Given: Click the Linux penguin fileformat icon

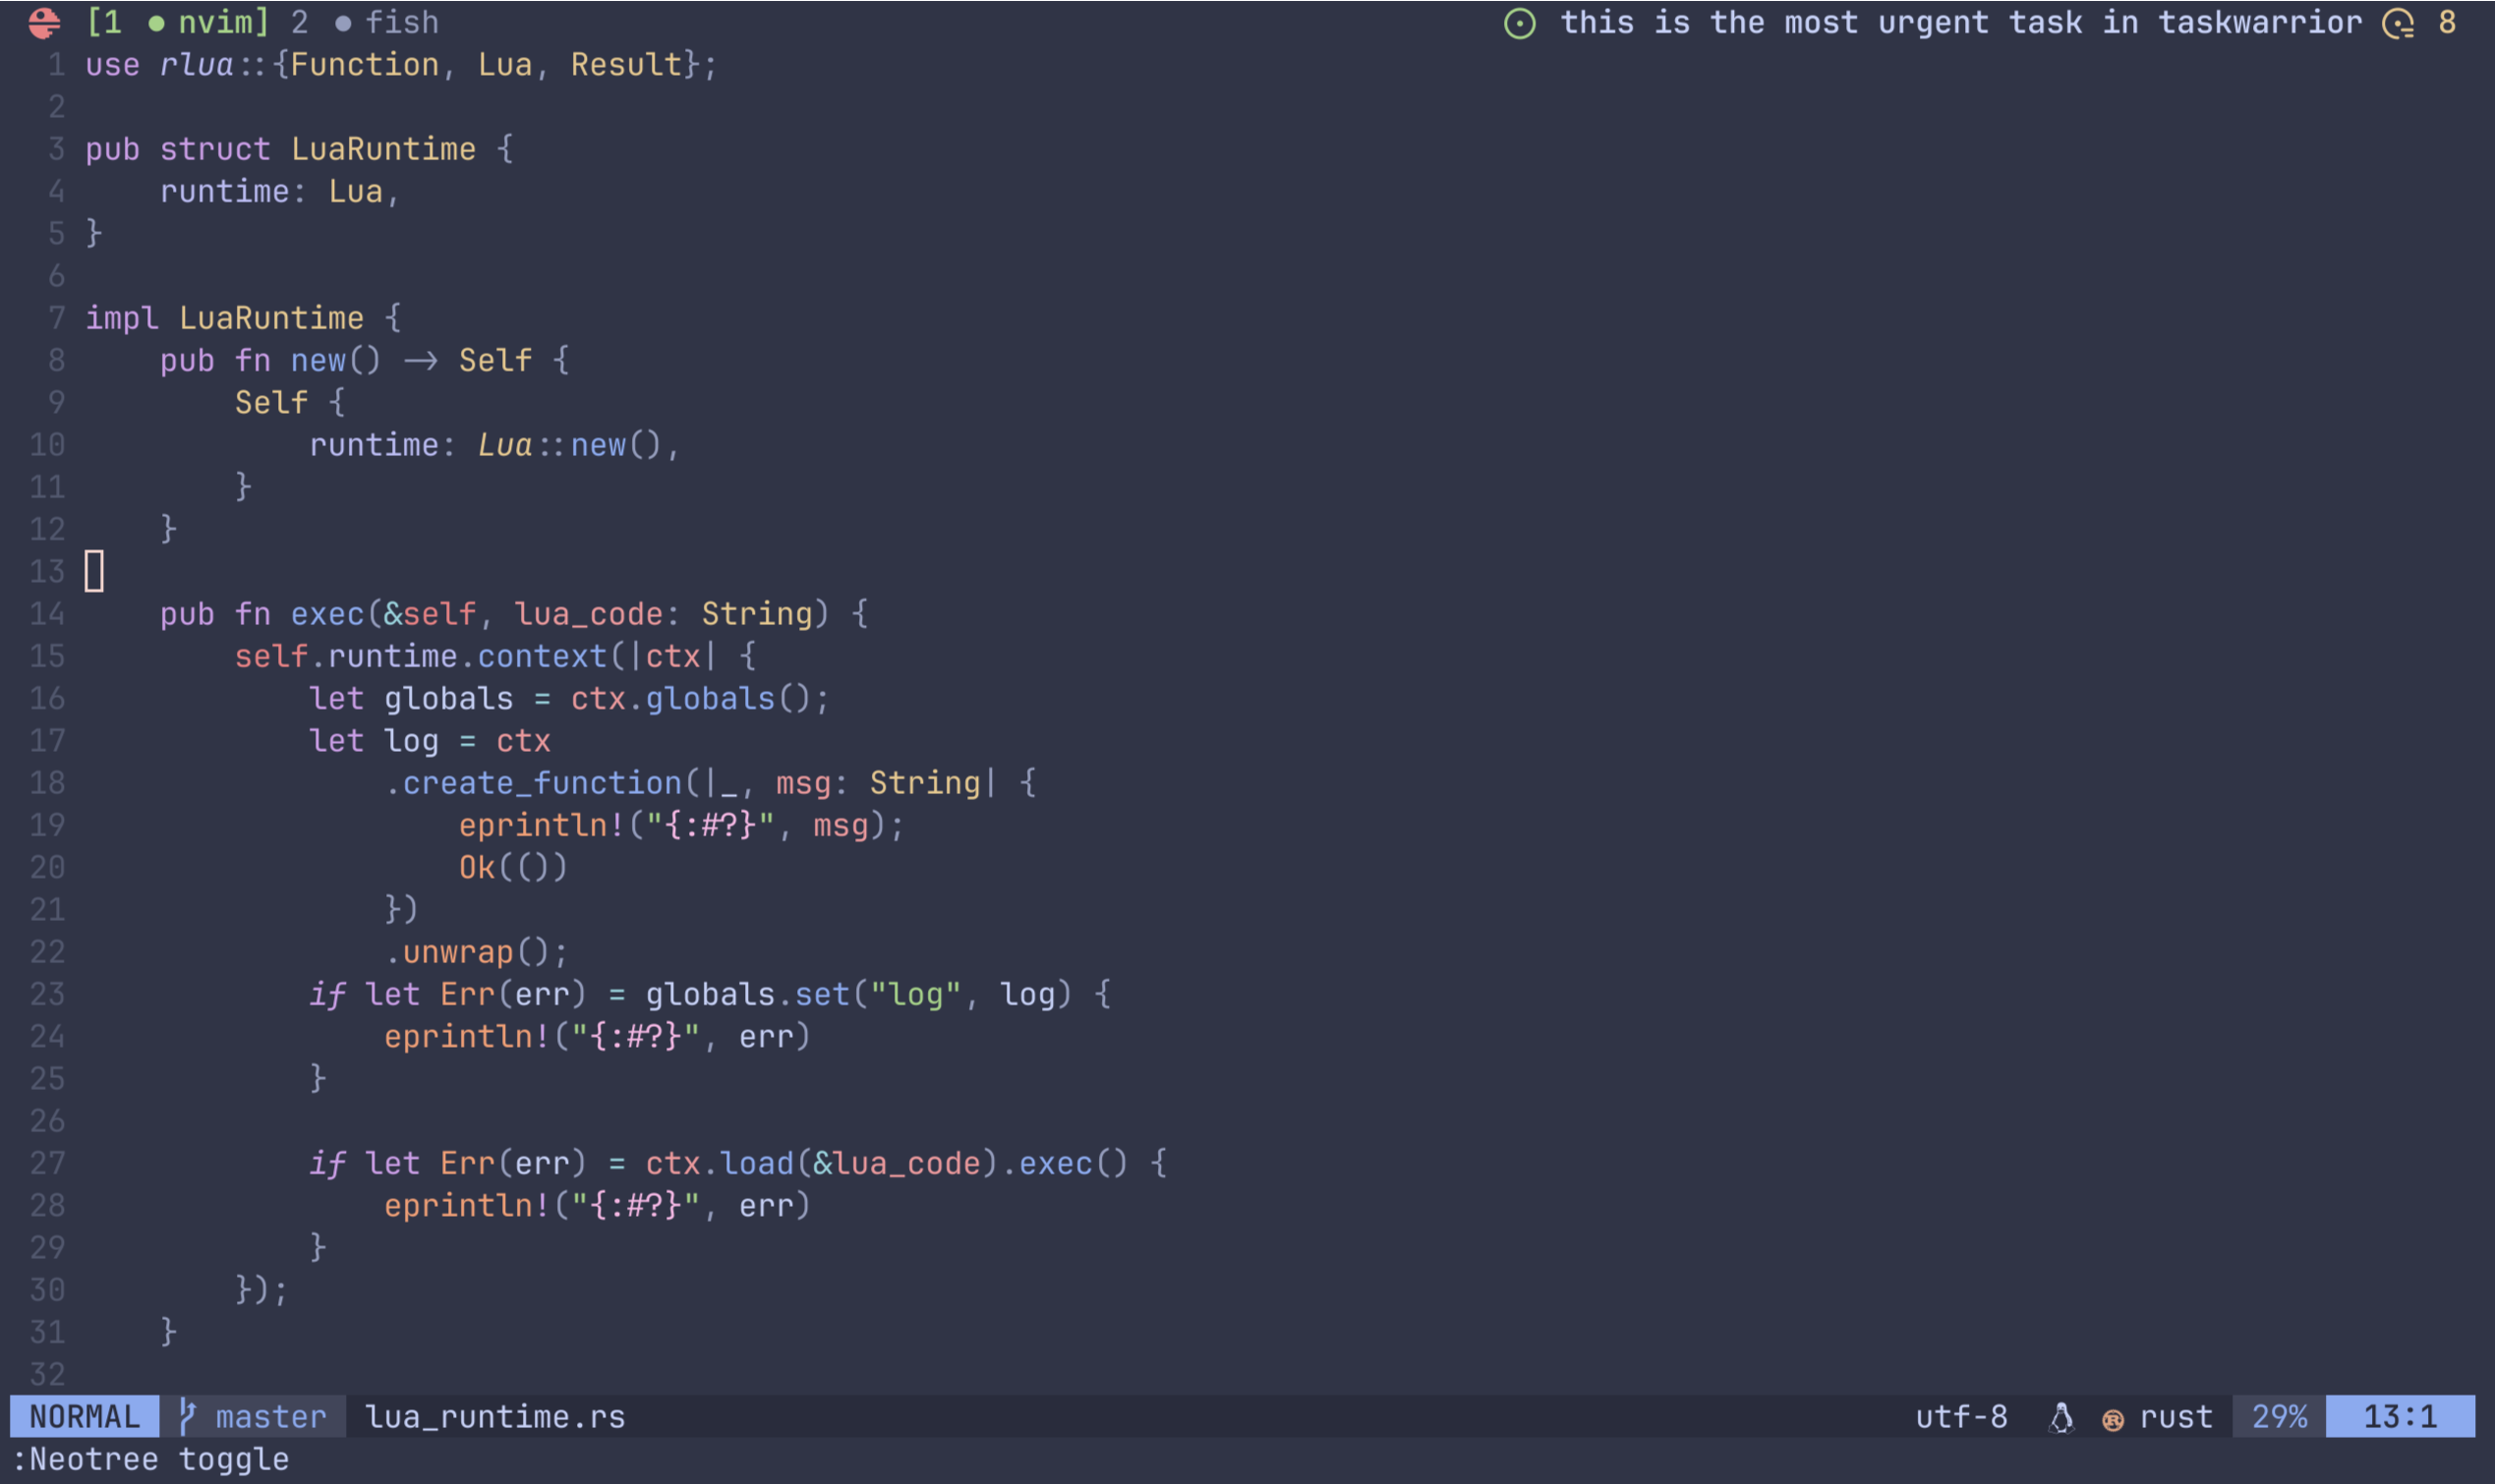Looking at the screenshot, I should coord(2061,1417).
